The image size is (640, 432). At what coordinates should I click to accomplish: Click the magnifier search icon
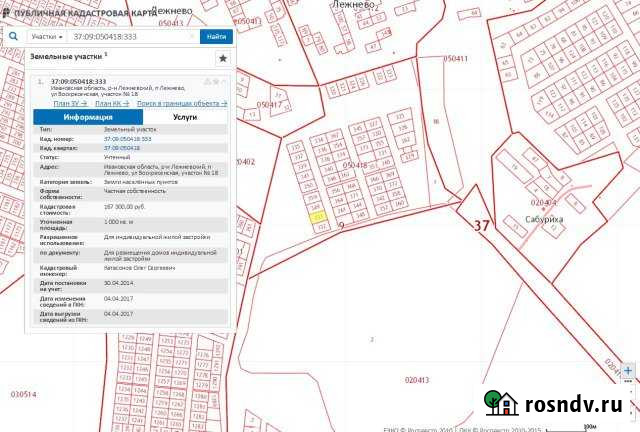pos(15,36)
